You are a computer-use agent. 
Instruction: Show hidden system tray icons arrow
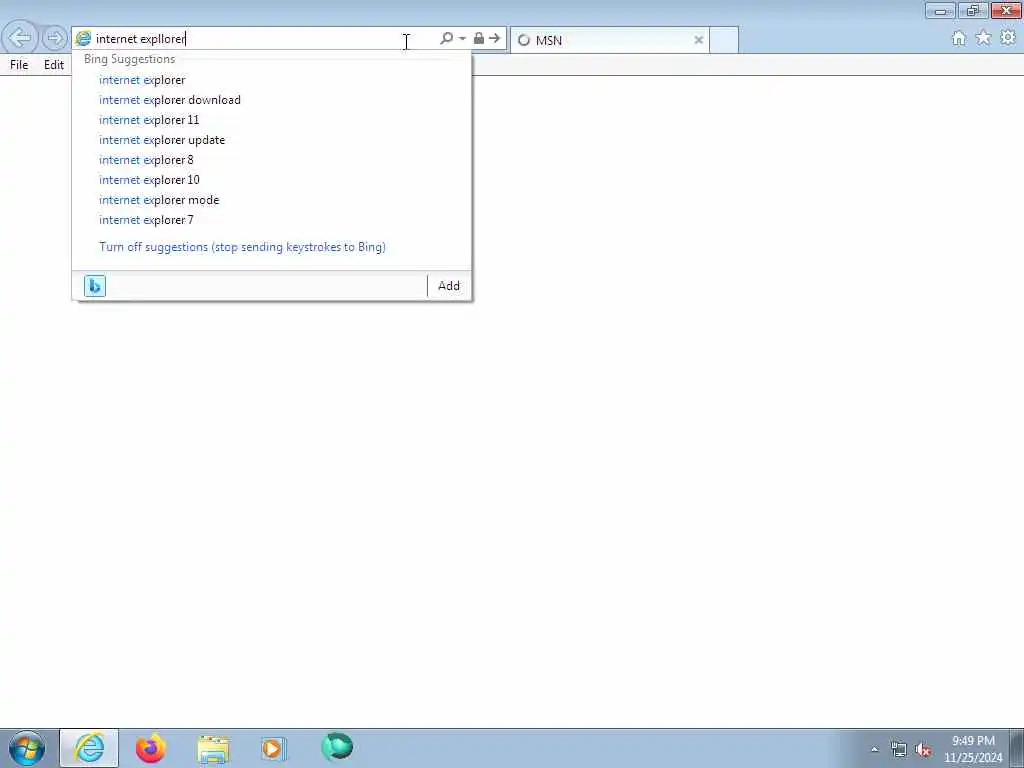pos(874,750)
